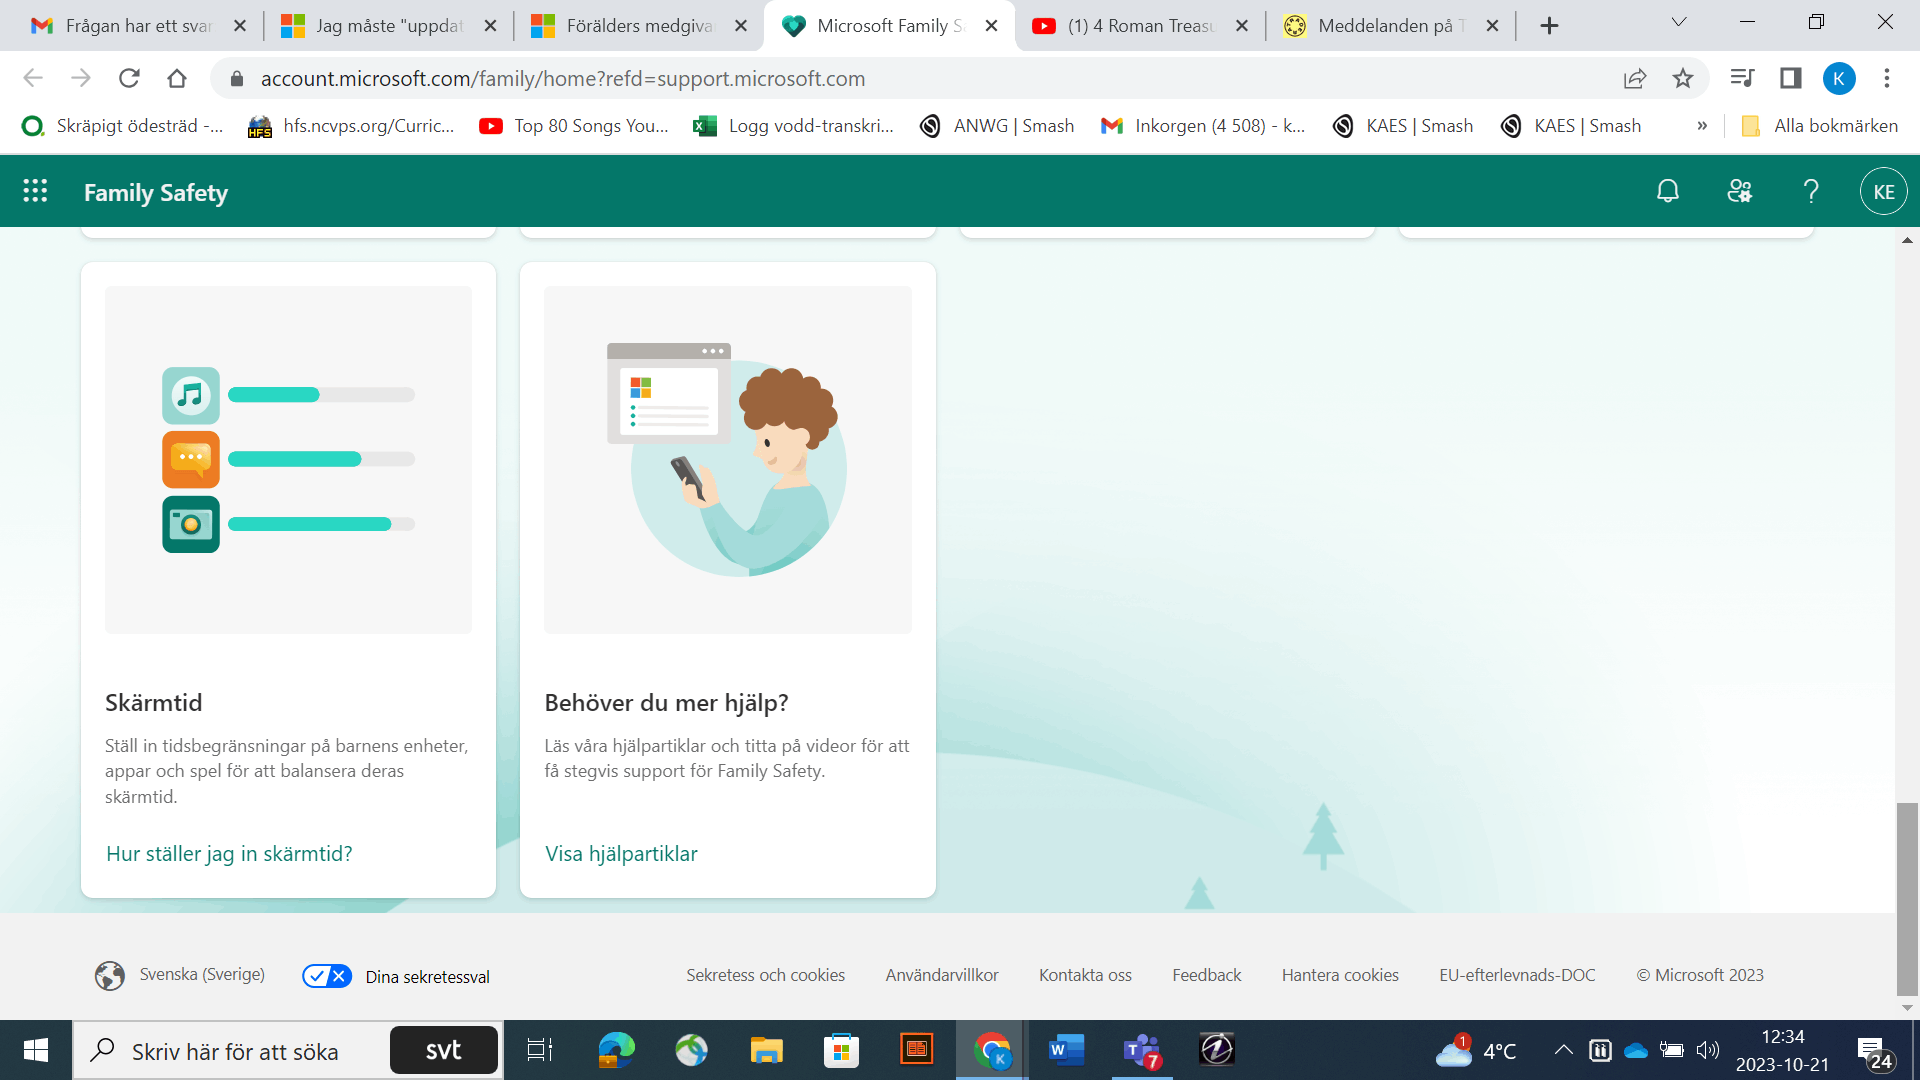
Task: Toggle Dina sekretessval privacy choices switch
Action: click(327, 976)
